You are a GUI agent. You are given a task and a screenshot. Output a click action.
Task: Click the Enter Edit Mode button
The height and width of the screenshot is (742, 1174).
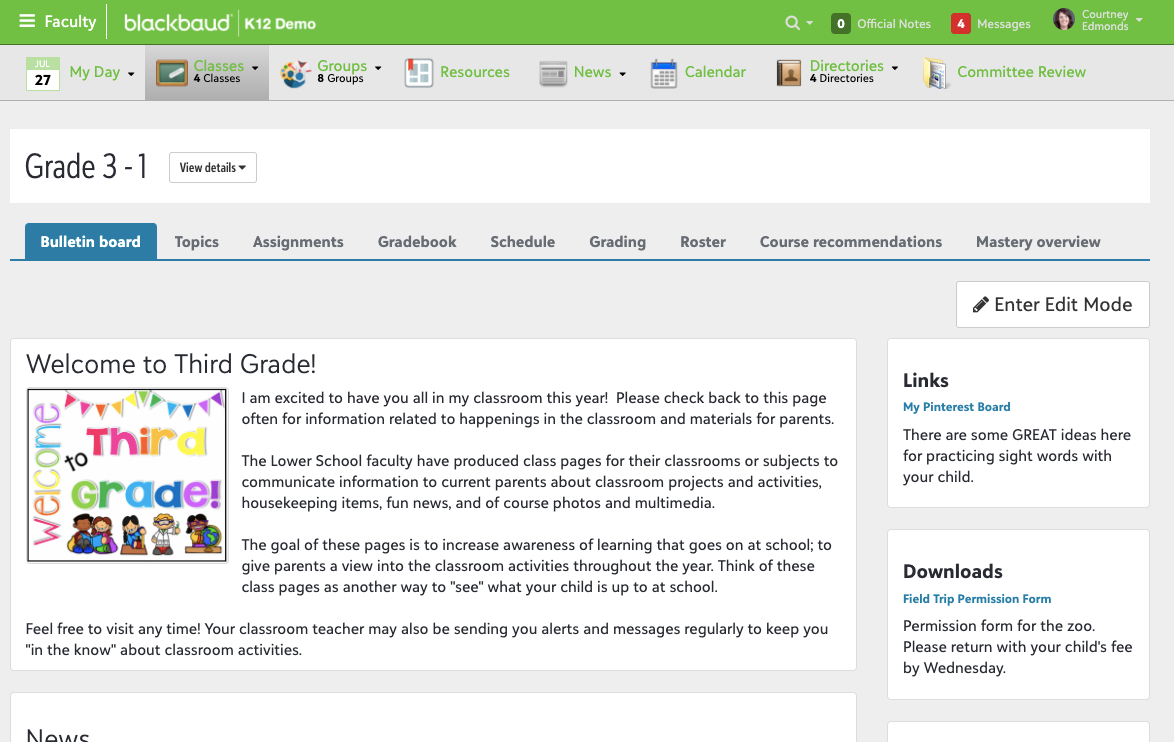(1052, 304)
